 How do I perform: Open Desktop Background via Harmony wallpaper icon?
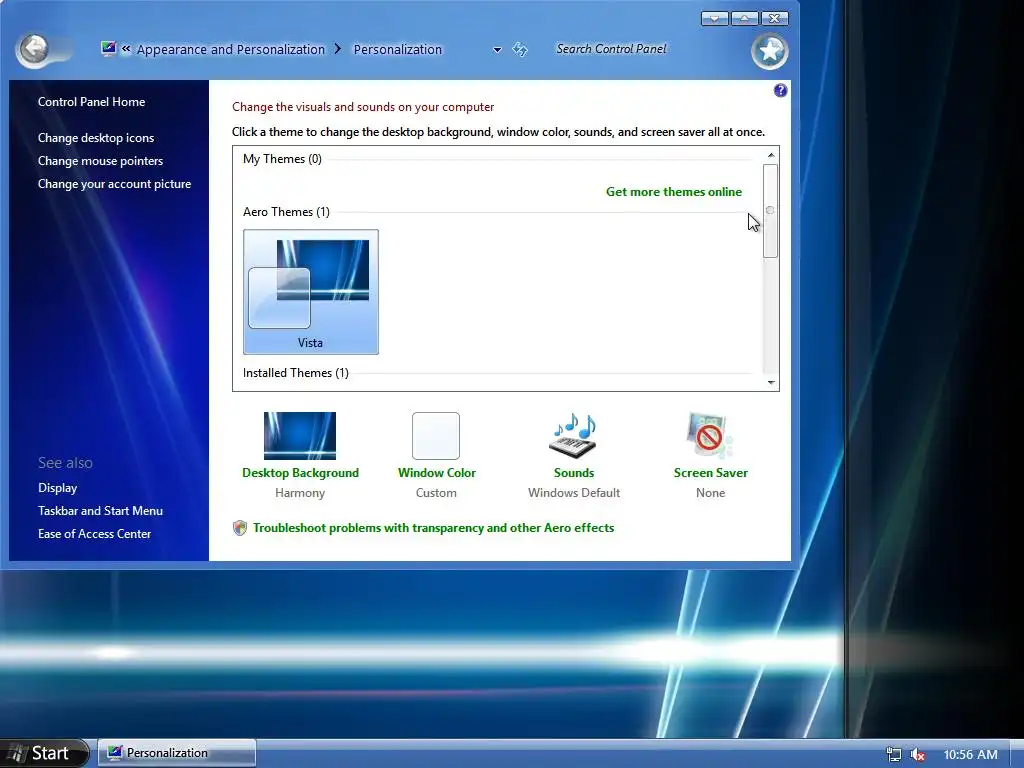point(300,436)
